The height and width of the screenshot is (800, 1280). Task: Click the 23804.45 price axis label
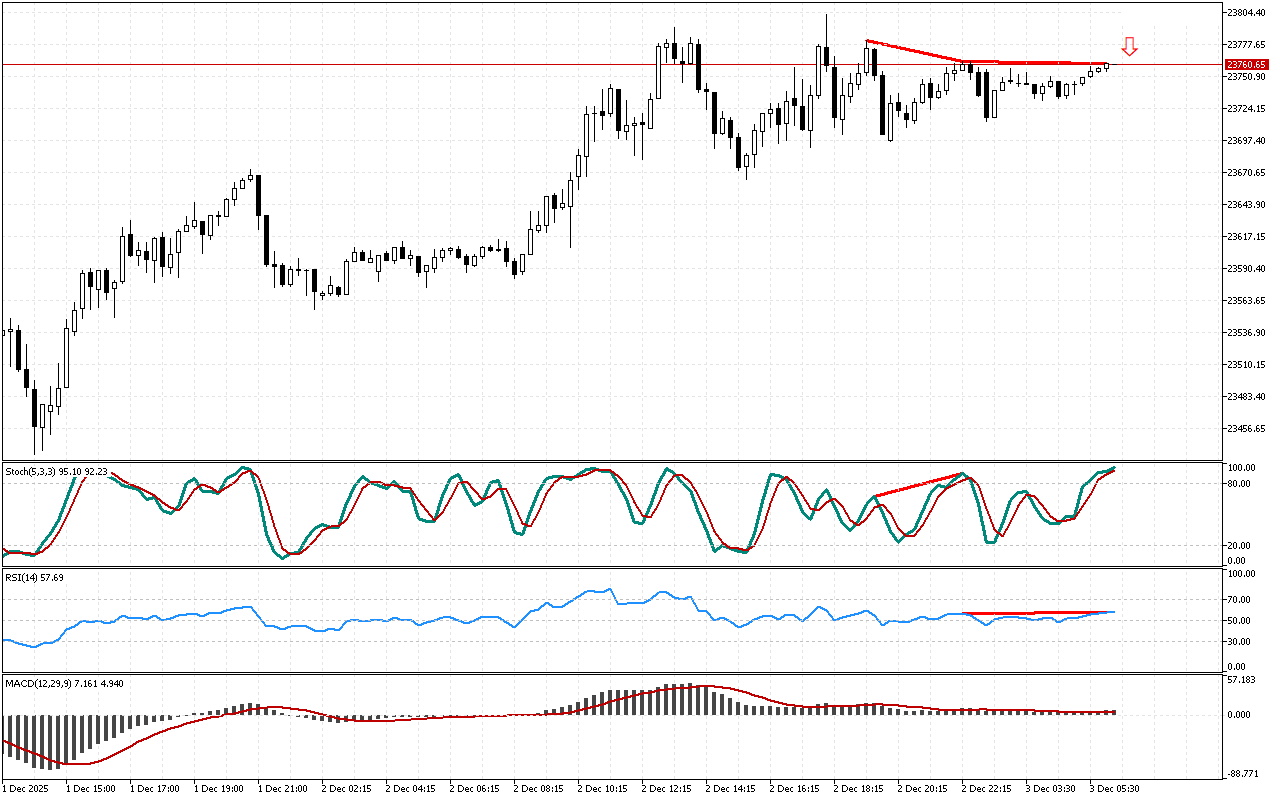1247,12
